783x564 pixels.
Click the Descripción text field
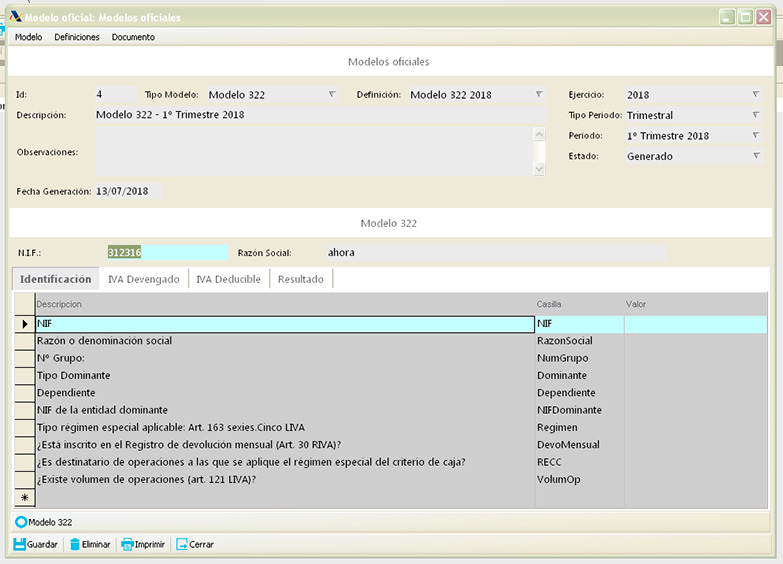[x=321, y=114]
